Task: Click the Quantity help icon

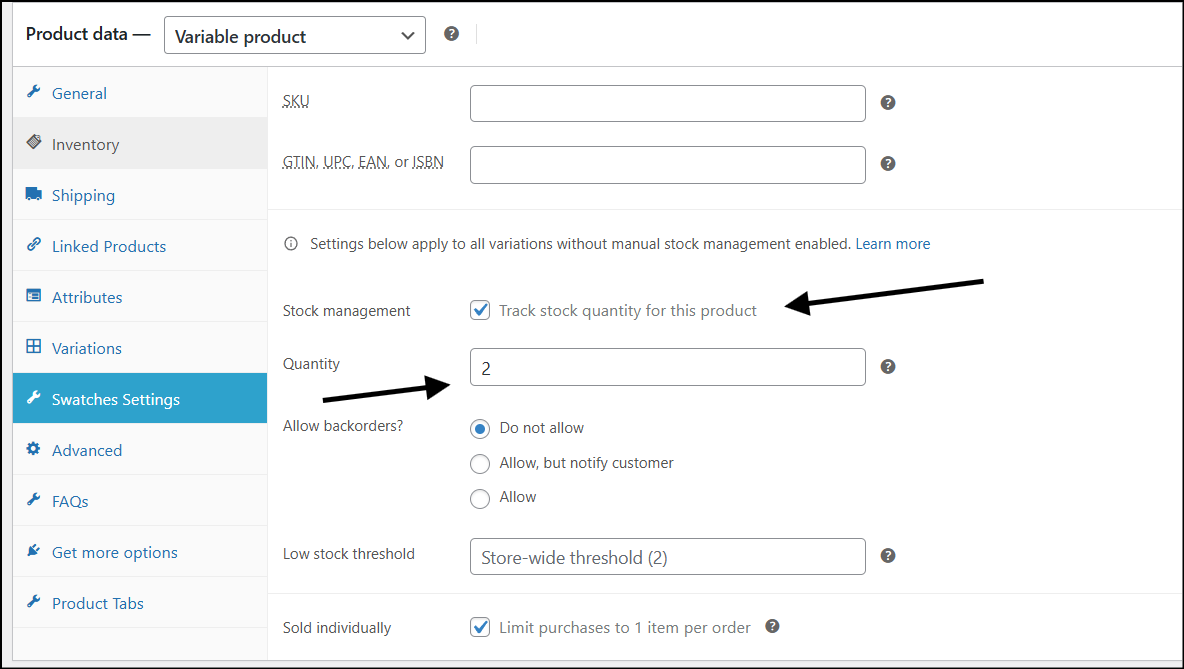Action: (x=888, y=367)
